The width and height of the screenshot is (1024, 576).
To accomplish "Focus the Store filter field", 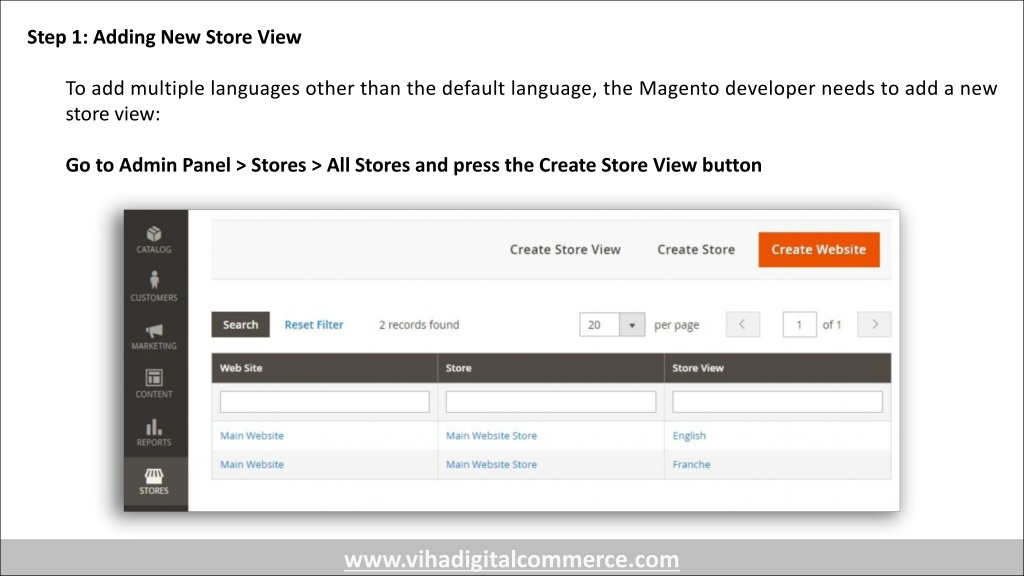I will 551,402.
